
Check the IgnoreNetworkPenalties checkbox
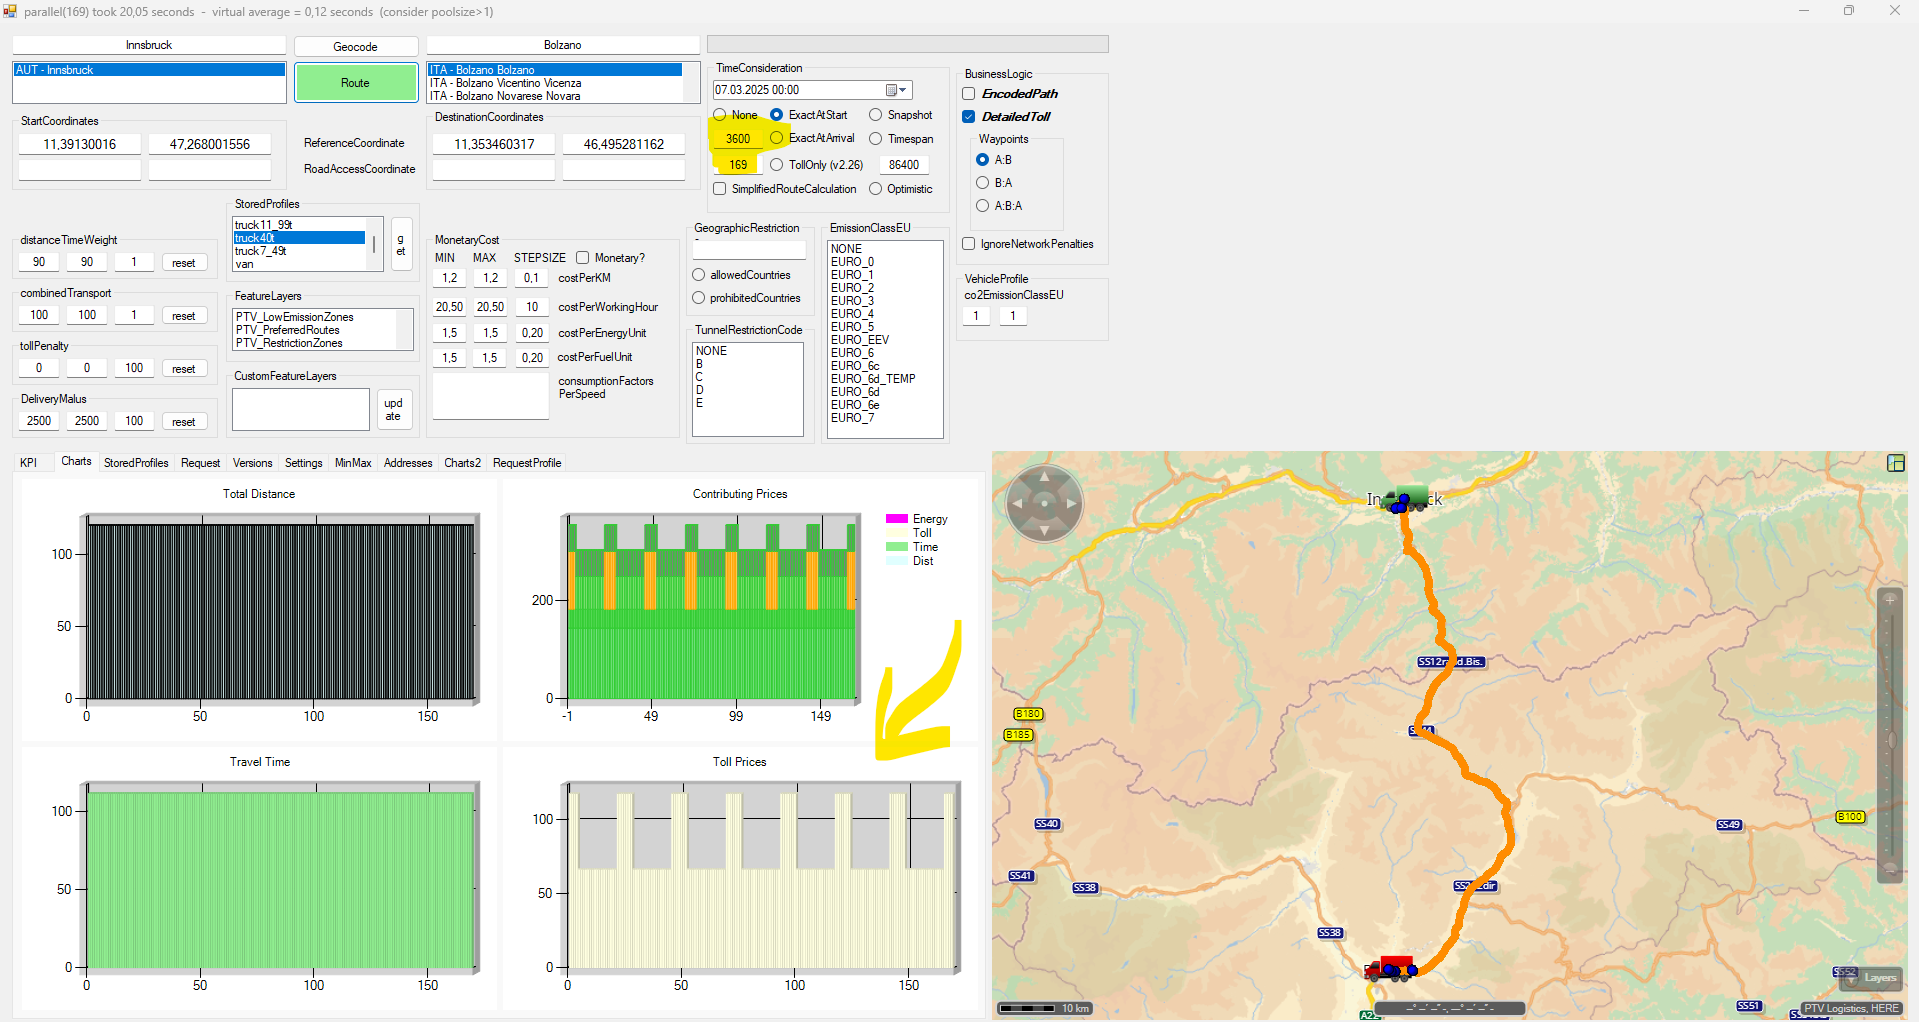(x=969, y=244)
